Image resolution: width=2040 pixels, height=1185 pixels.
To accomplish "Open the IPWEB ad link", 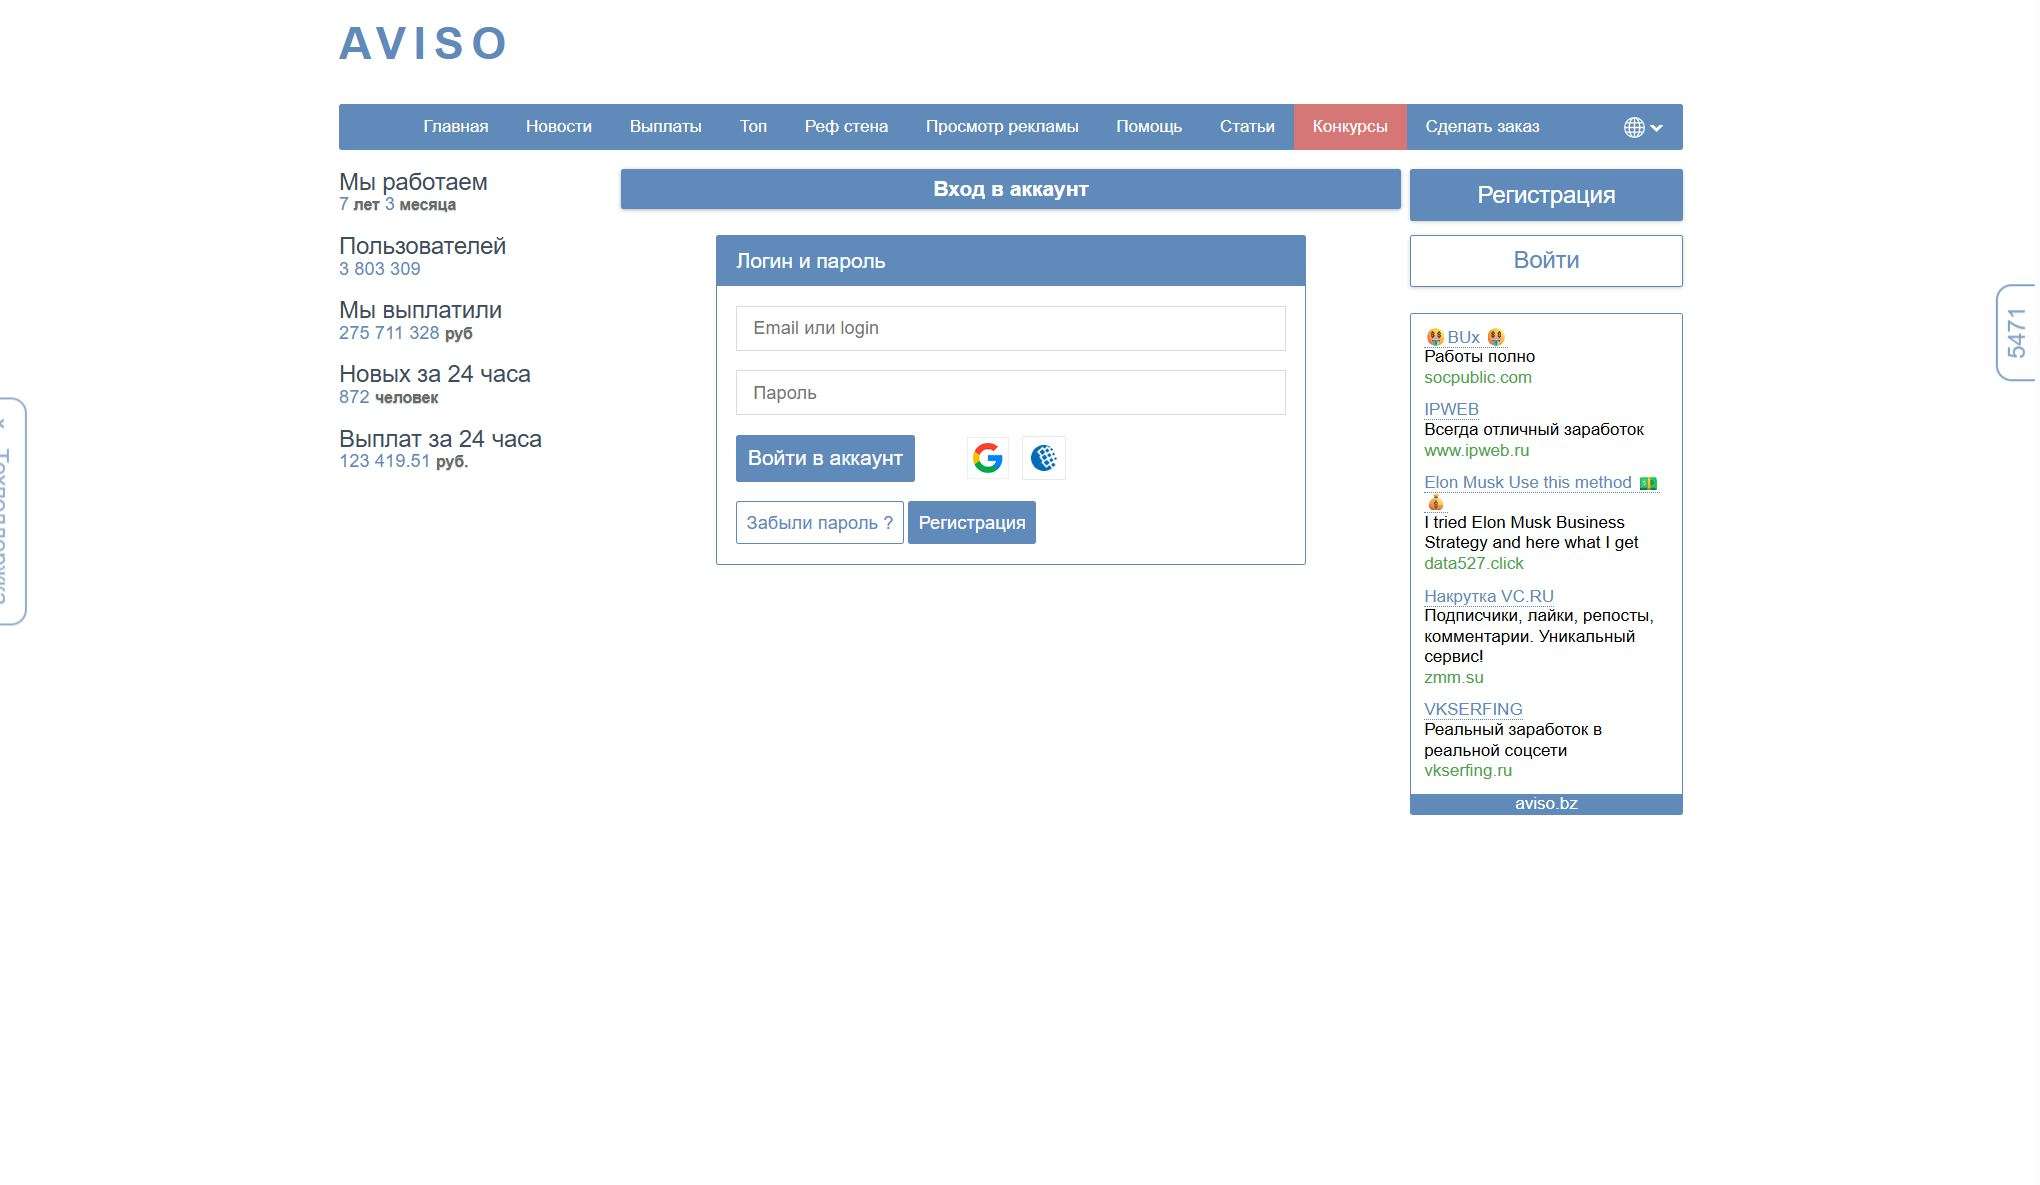I will pyautogui.click(x=1450, y=409).
